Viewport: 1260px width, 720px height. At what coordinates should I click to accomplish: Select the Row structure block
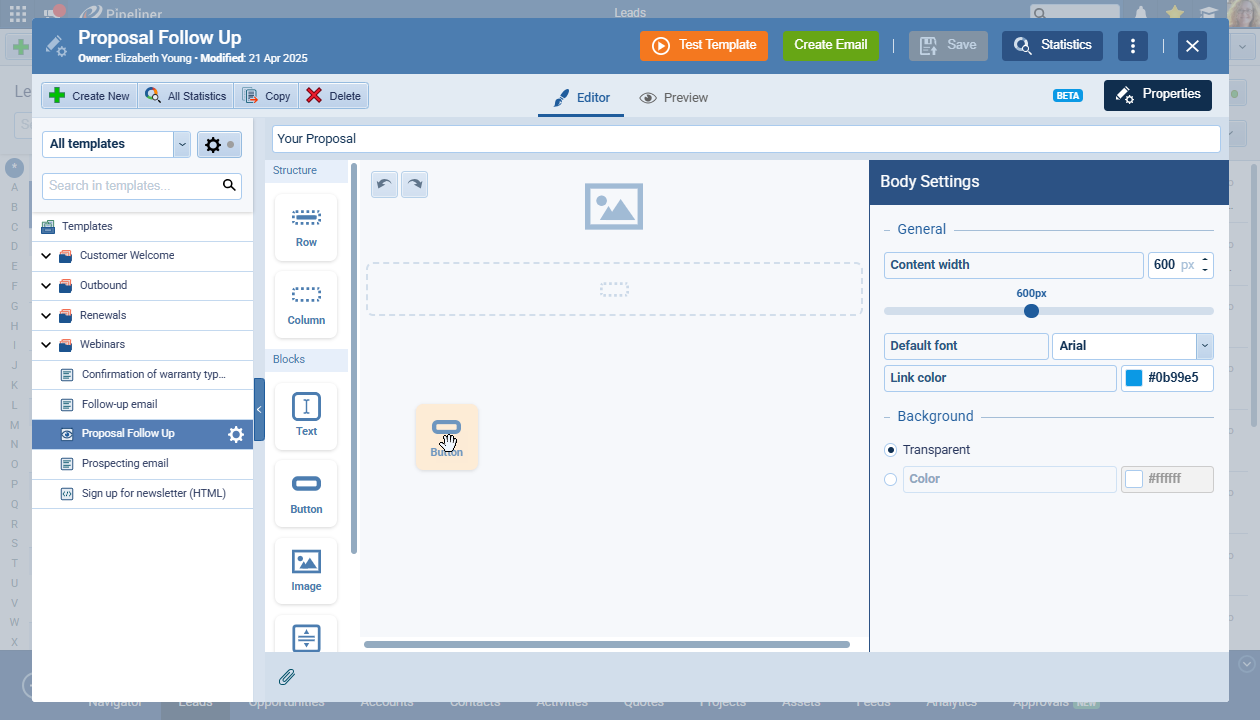306,227
